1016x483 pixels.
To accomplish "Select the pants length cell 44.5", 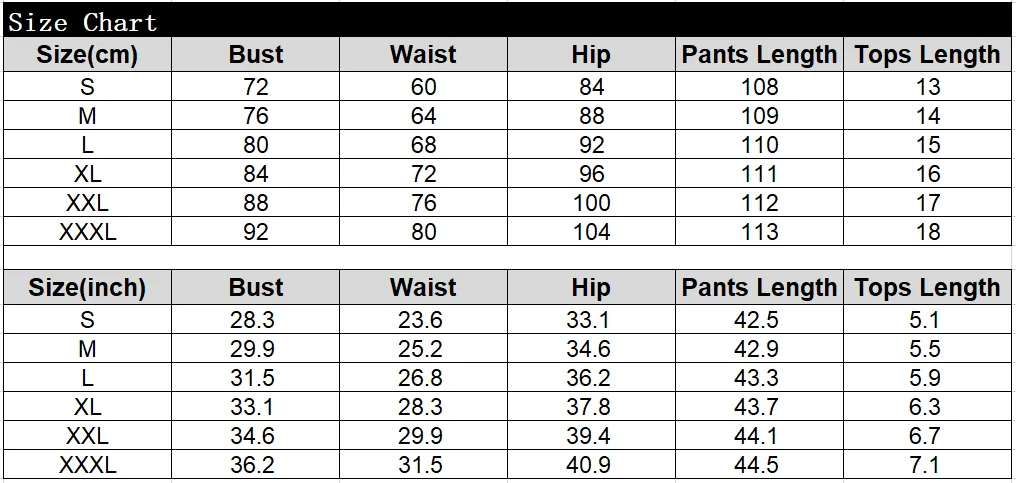I will 759,465.
